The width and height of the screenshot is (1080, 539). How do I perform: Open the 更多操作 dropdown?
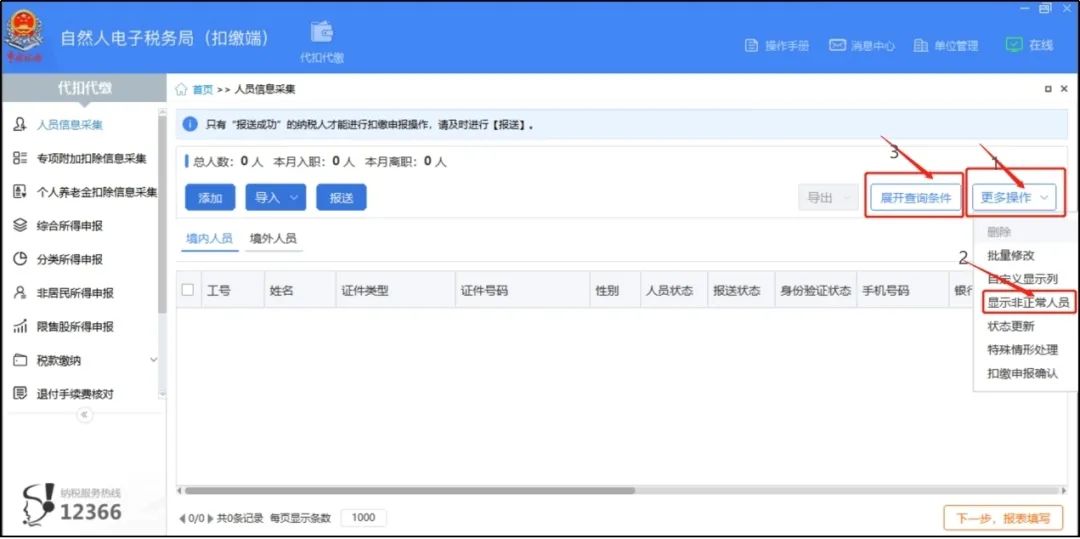point(1016,198)
